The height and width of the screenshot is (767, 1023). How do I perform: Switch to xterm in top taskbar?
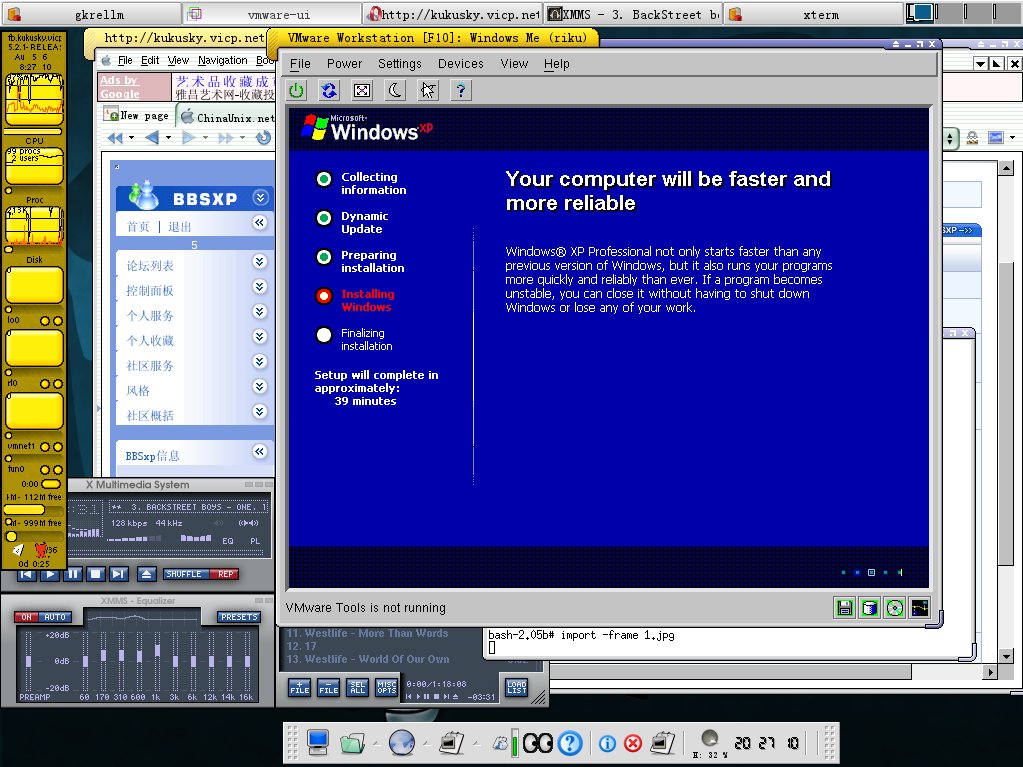[x=814, y=14]
